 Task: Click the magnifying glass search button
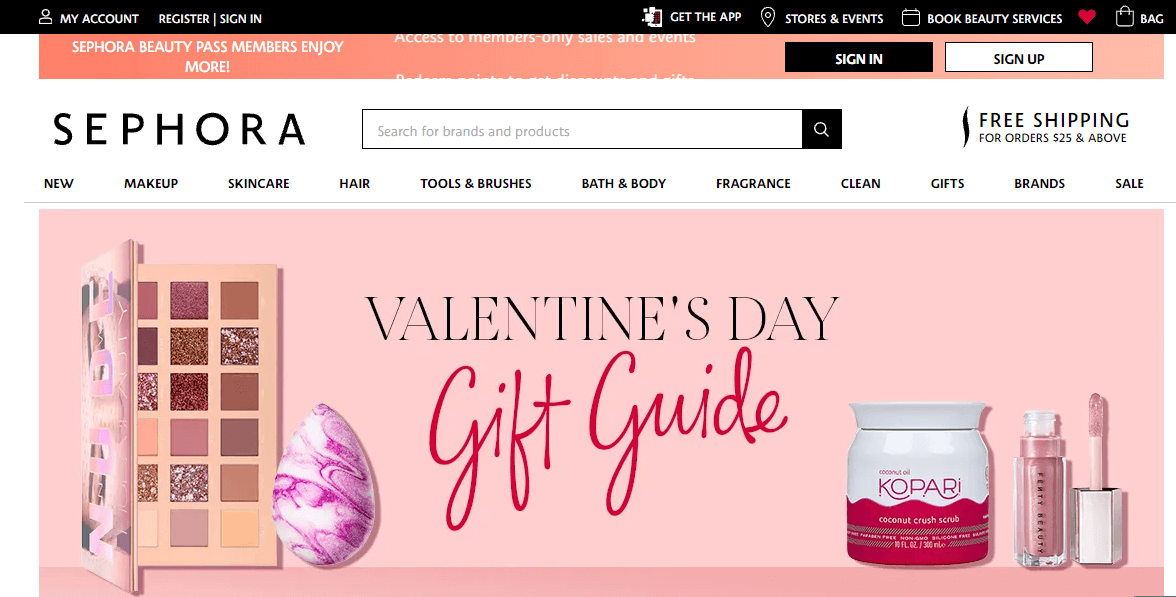tap(821, 129)
